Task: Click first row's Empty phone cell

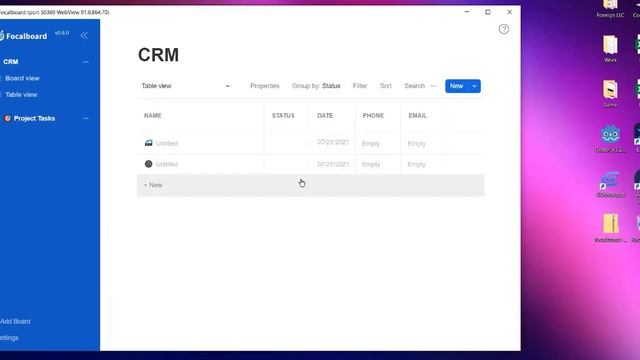Action: coord(371,143)
